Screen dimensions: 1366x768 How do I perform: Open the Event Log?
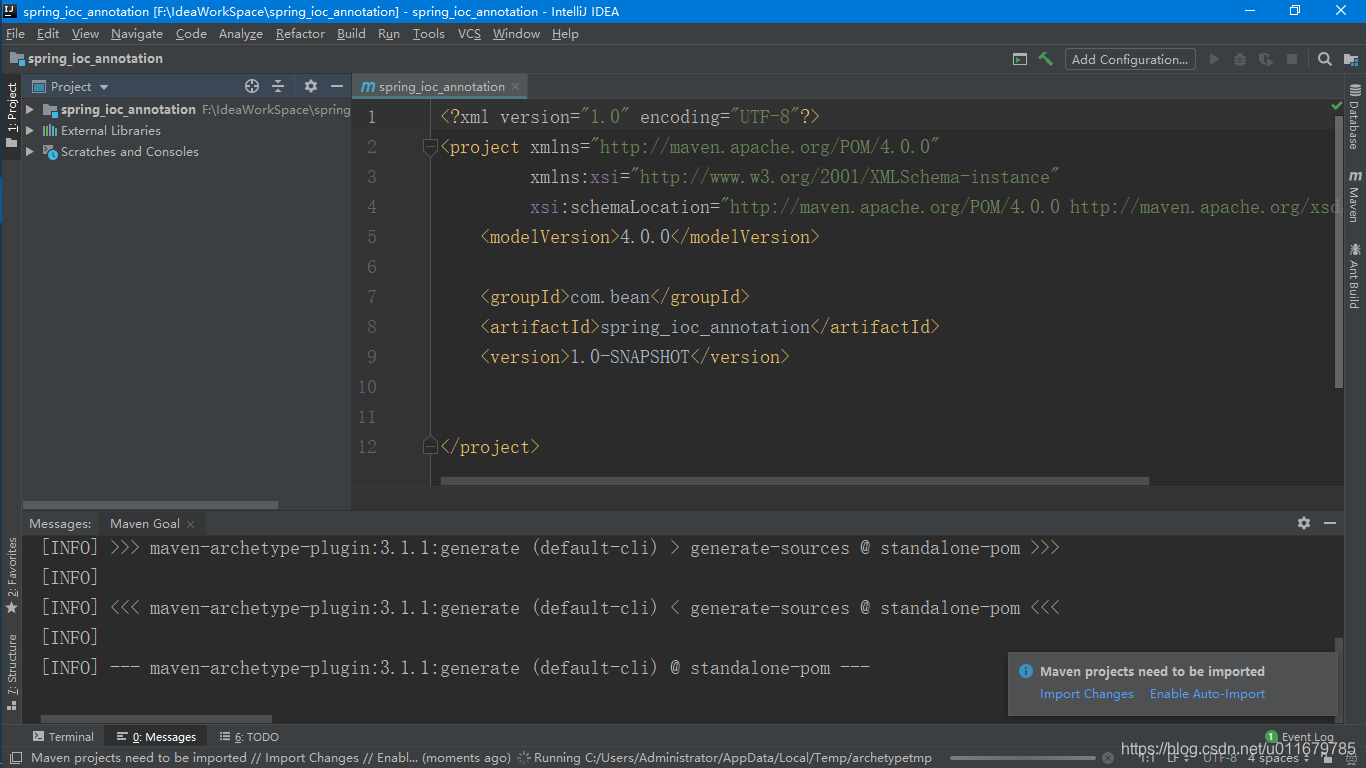coord(1299,737)
